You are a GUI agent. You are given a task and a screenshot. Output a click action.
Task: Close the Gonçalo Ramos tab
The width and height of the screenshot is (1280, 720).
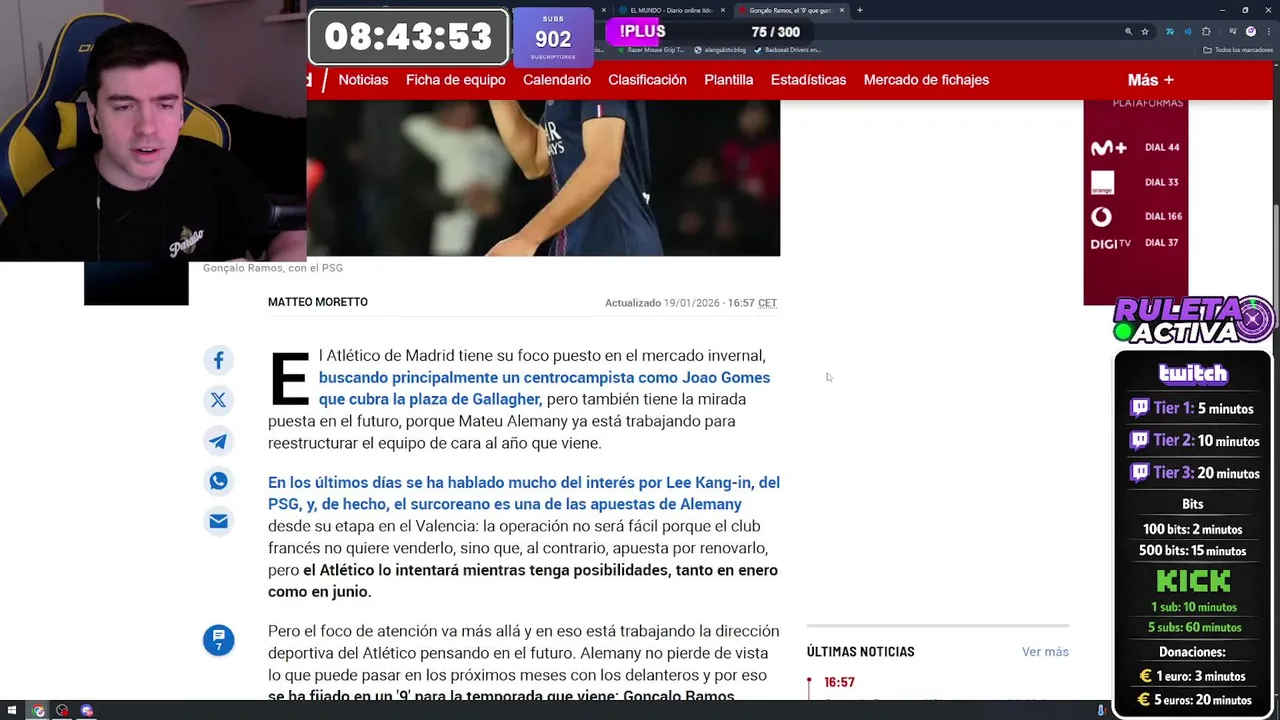842,10
